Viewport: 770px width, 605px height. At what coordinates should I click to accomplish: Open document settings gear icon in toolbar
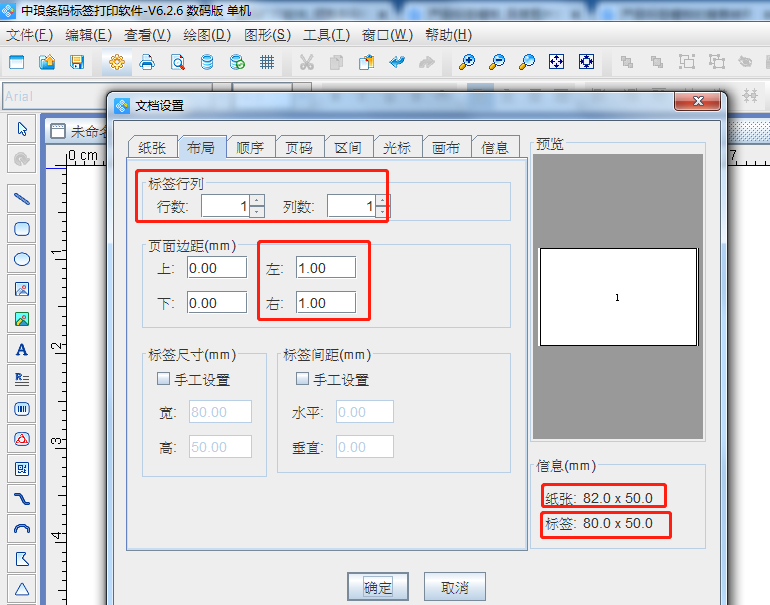click(117, 62)
